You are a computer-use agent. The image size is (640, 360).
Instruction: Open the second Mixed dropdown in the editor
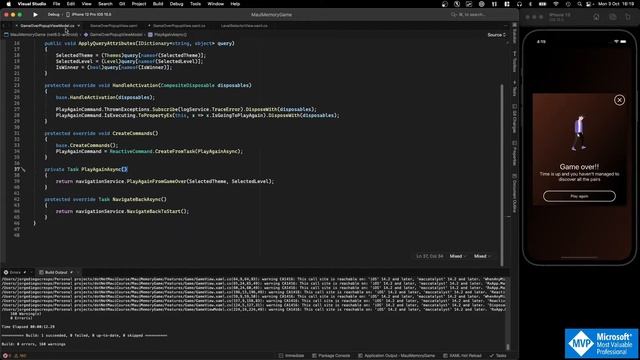482,256
